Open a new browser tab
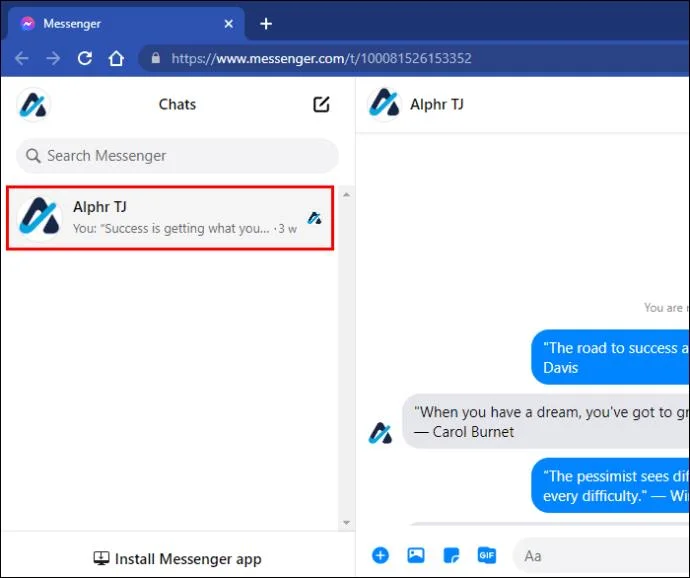Image resolution: width=690 pixels, height=578 pixels. (266, 24)
